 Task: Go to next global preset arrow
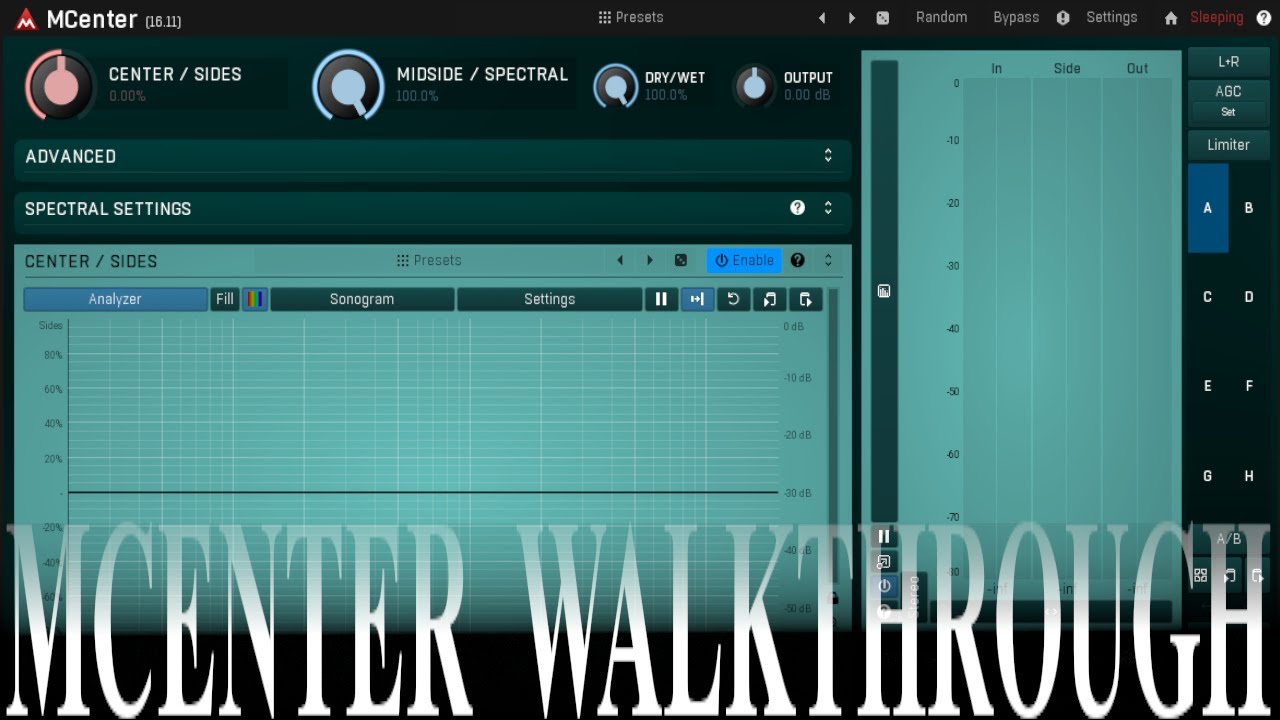pos(852,18)
